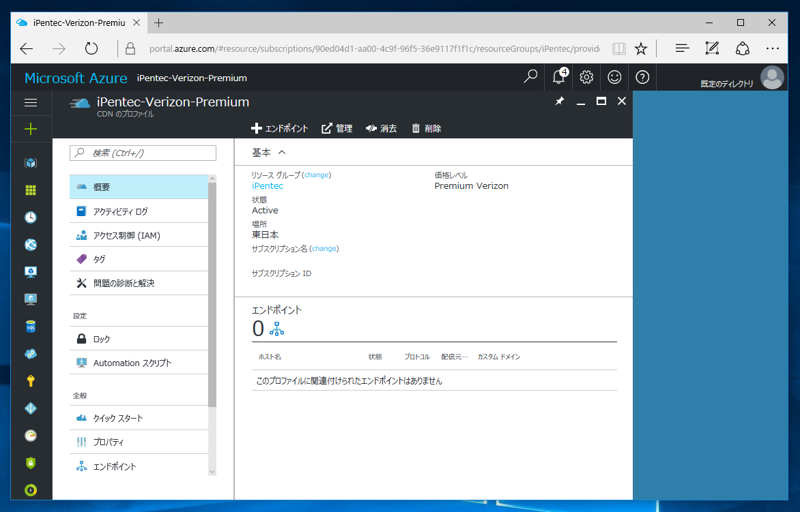Click the left menu scrollbar down arrow
Screen dimensions: 800x512
pyautogui.click(x=212, y=472)
